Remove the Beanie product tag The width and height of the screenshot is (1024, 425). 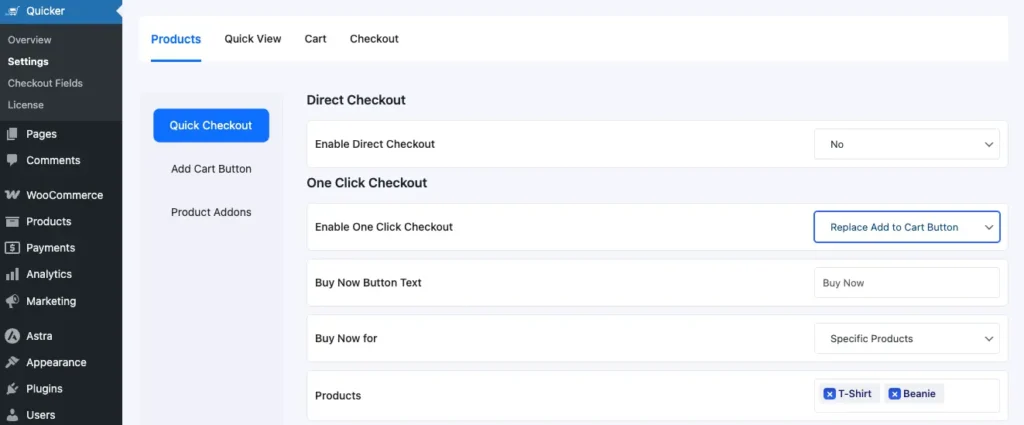(x=894, y=394)
